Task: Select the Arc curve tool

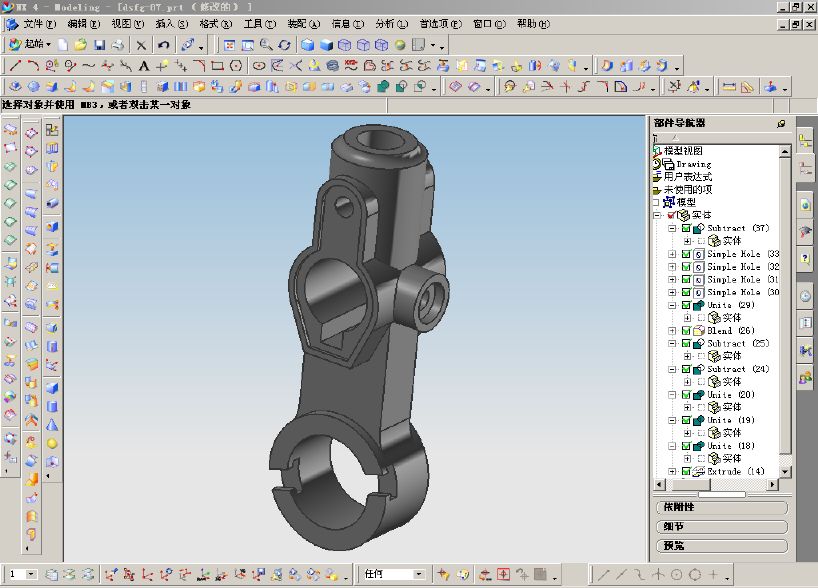Action: click(x=33, y=66)
